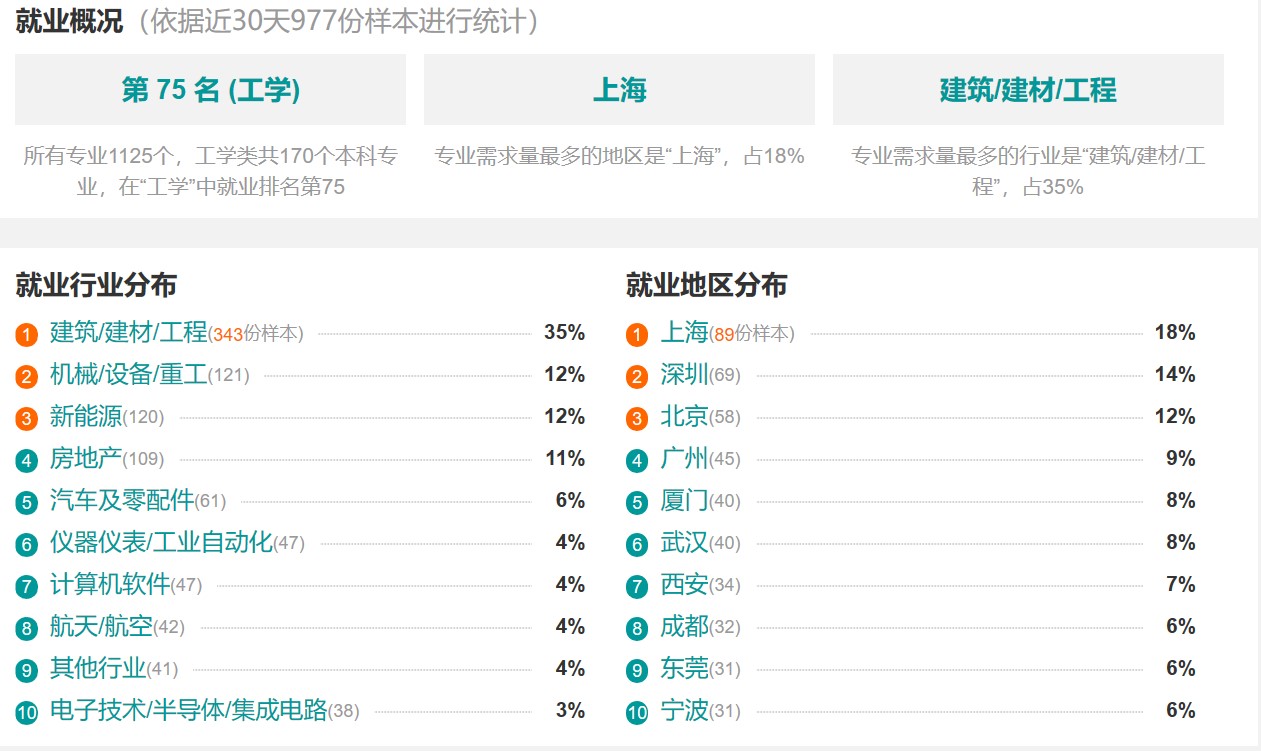Click the 上海 summary card at top
The width and height of the screenshot is (1261, 751).
[619, 90]
